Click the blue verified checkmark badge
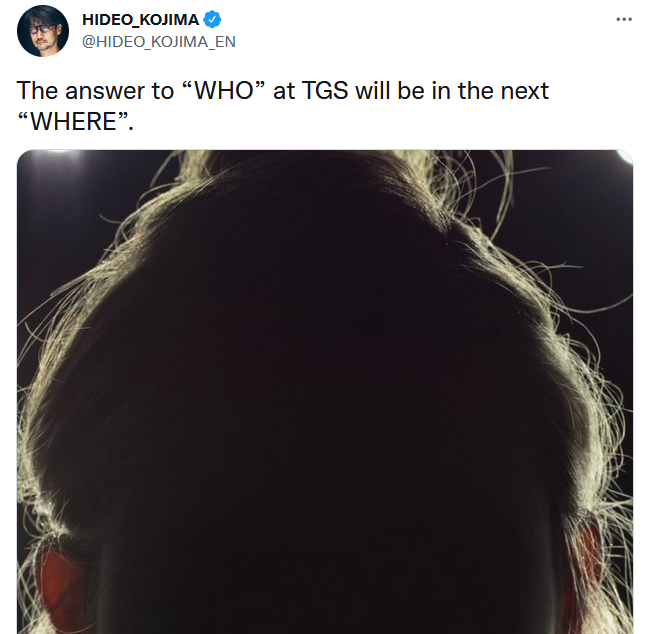This screenshot has height=634, width=646. 212,19
